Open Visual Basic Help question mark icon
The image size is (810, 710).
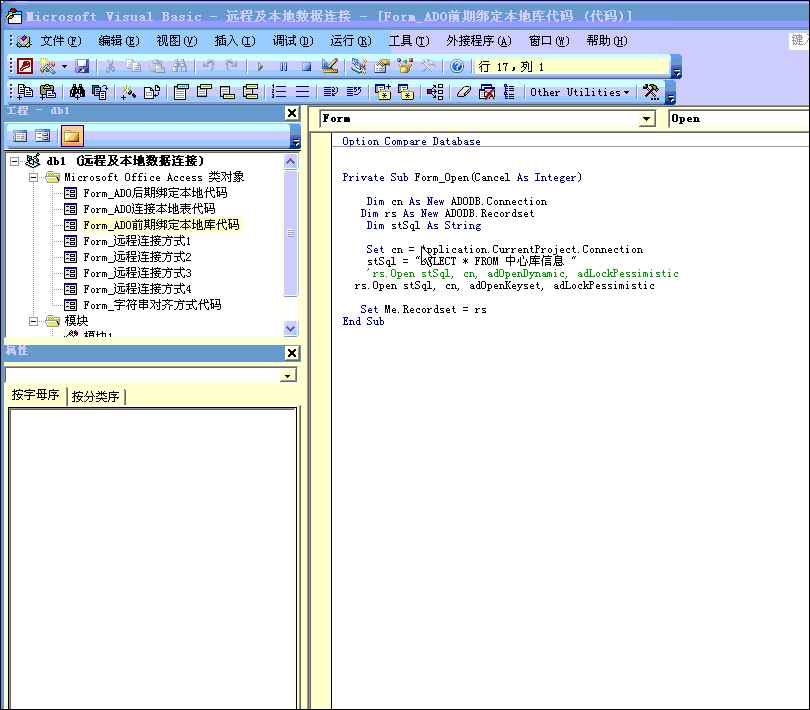pyautogui.click(x=457, y=66)
